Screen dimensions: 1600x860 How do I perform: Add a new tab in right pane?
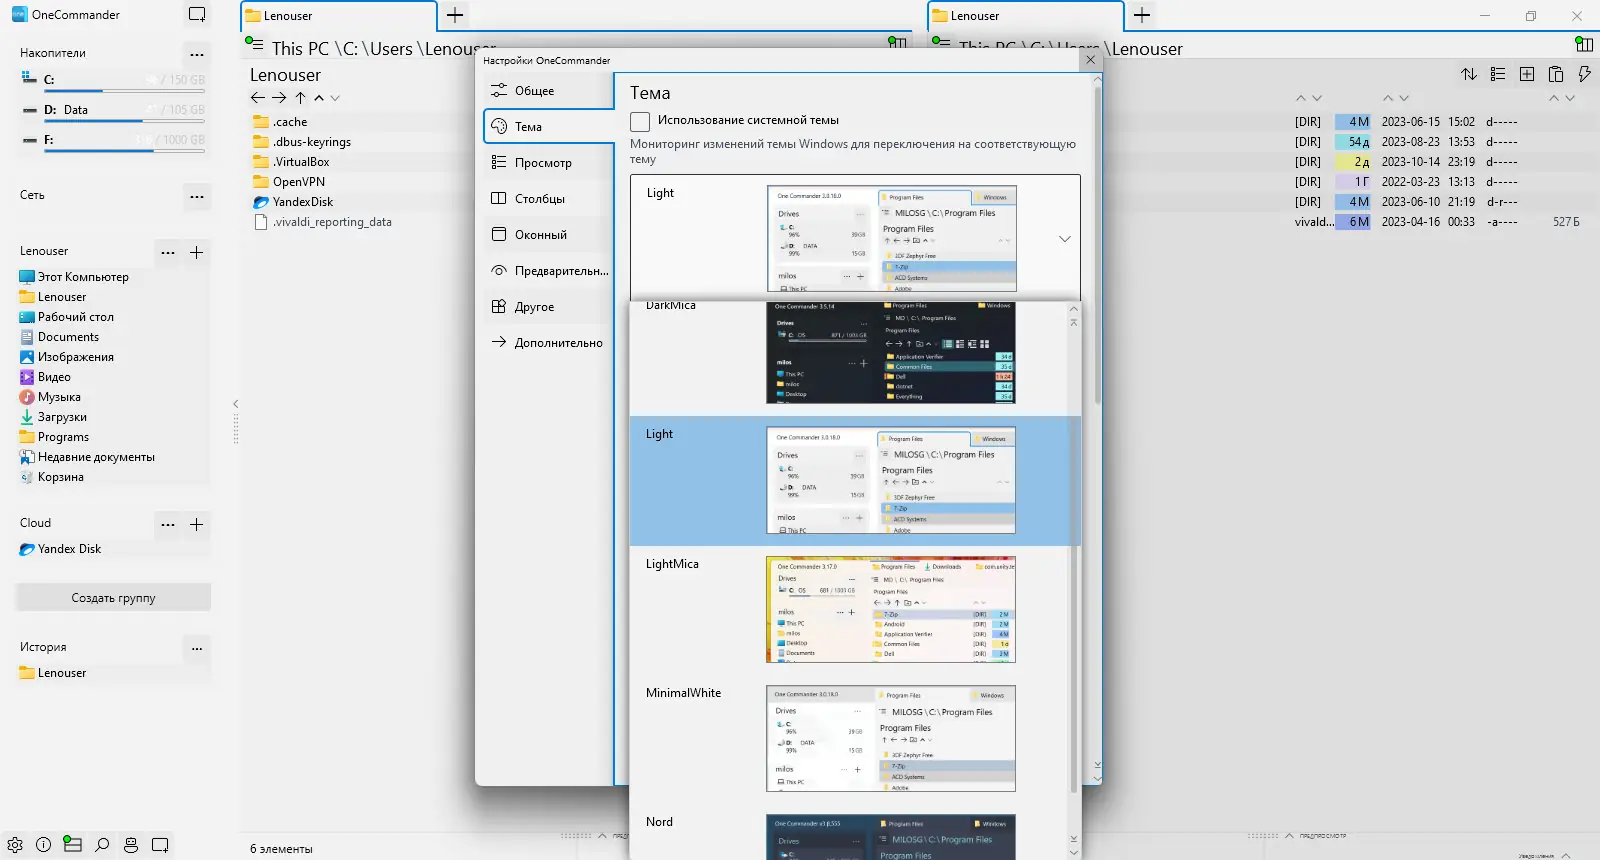click(1142, 15)
